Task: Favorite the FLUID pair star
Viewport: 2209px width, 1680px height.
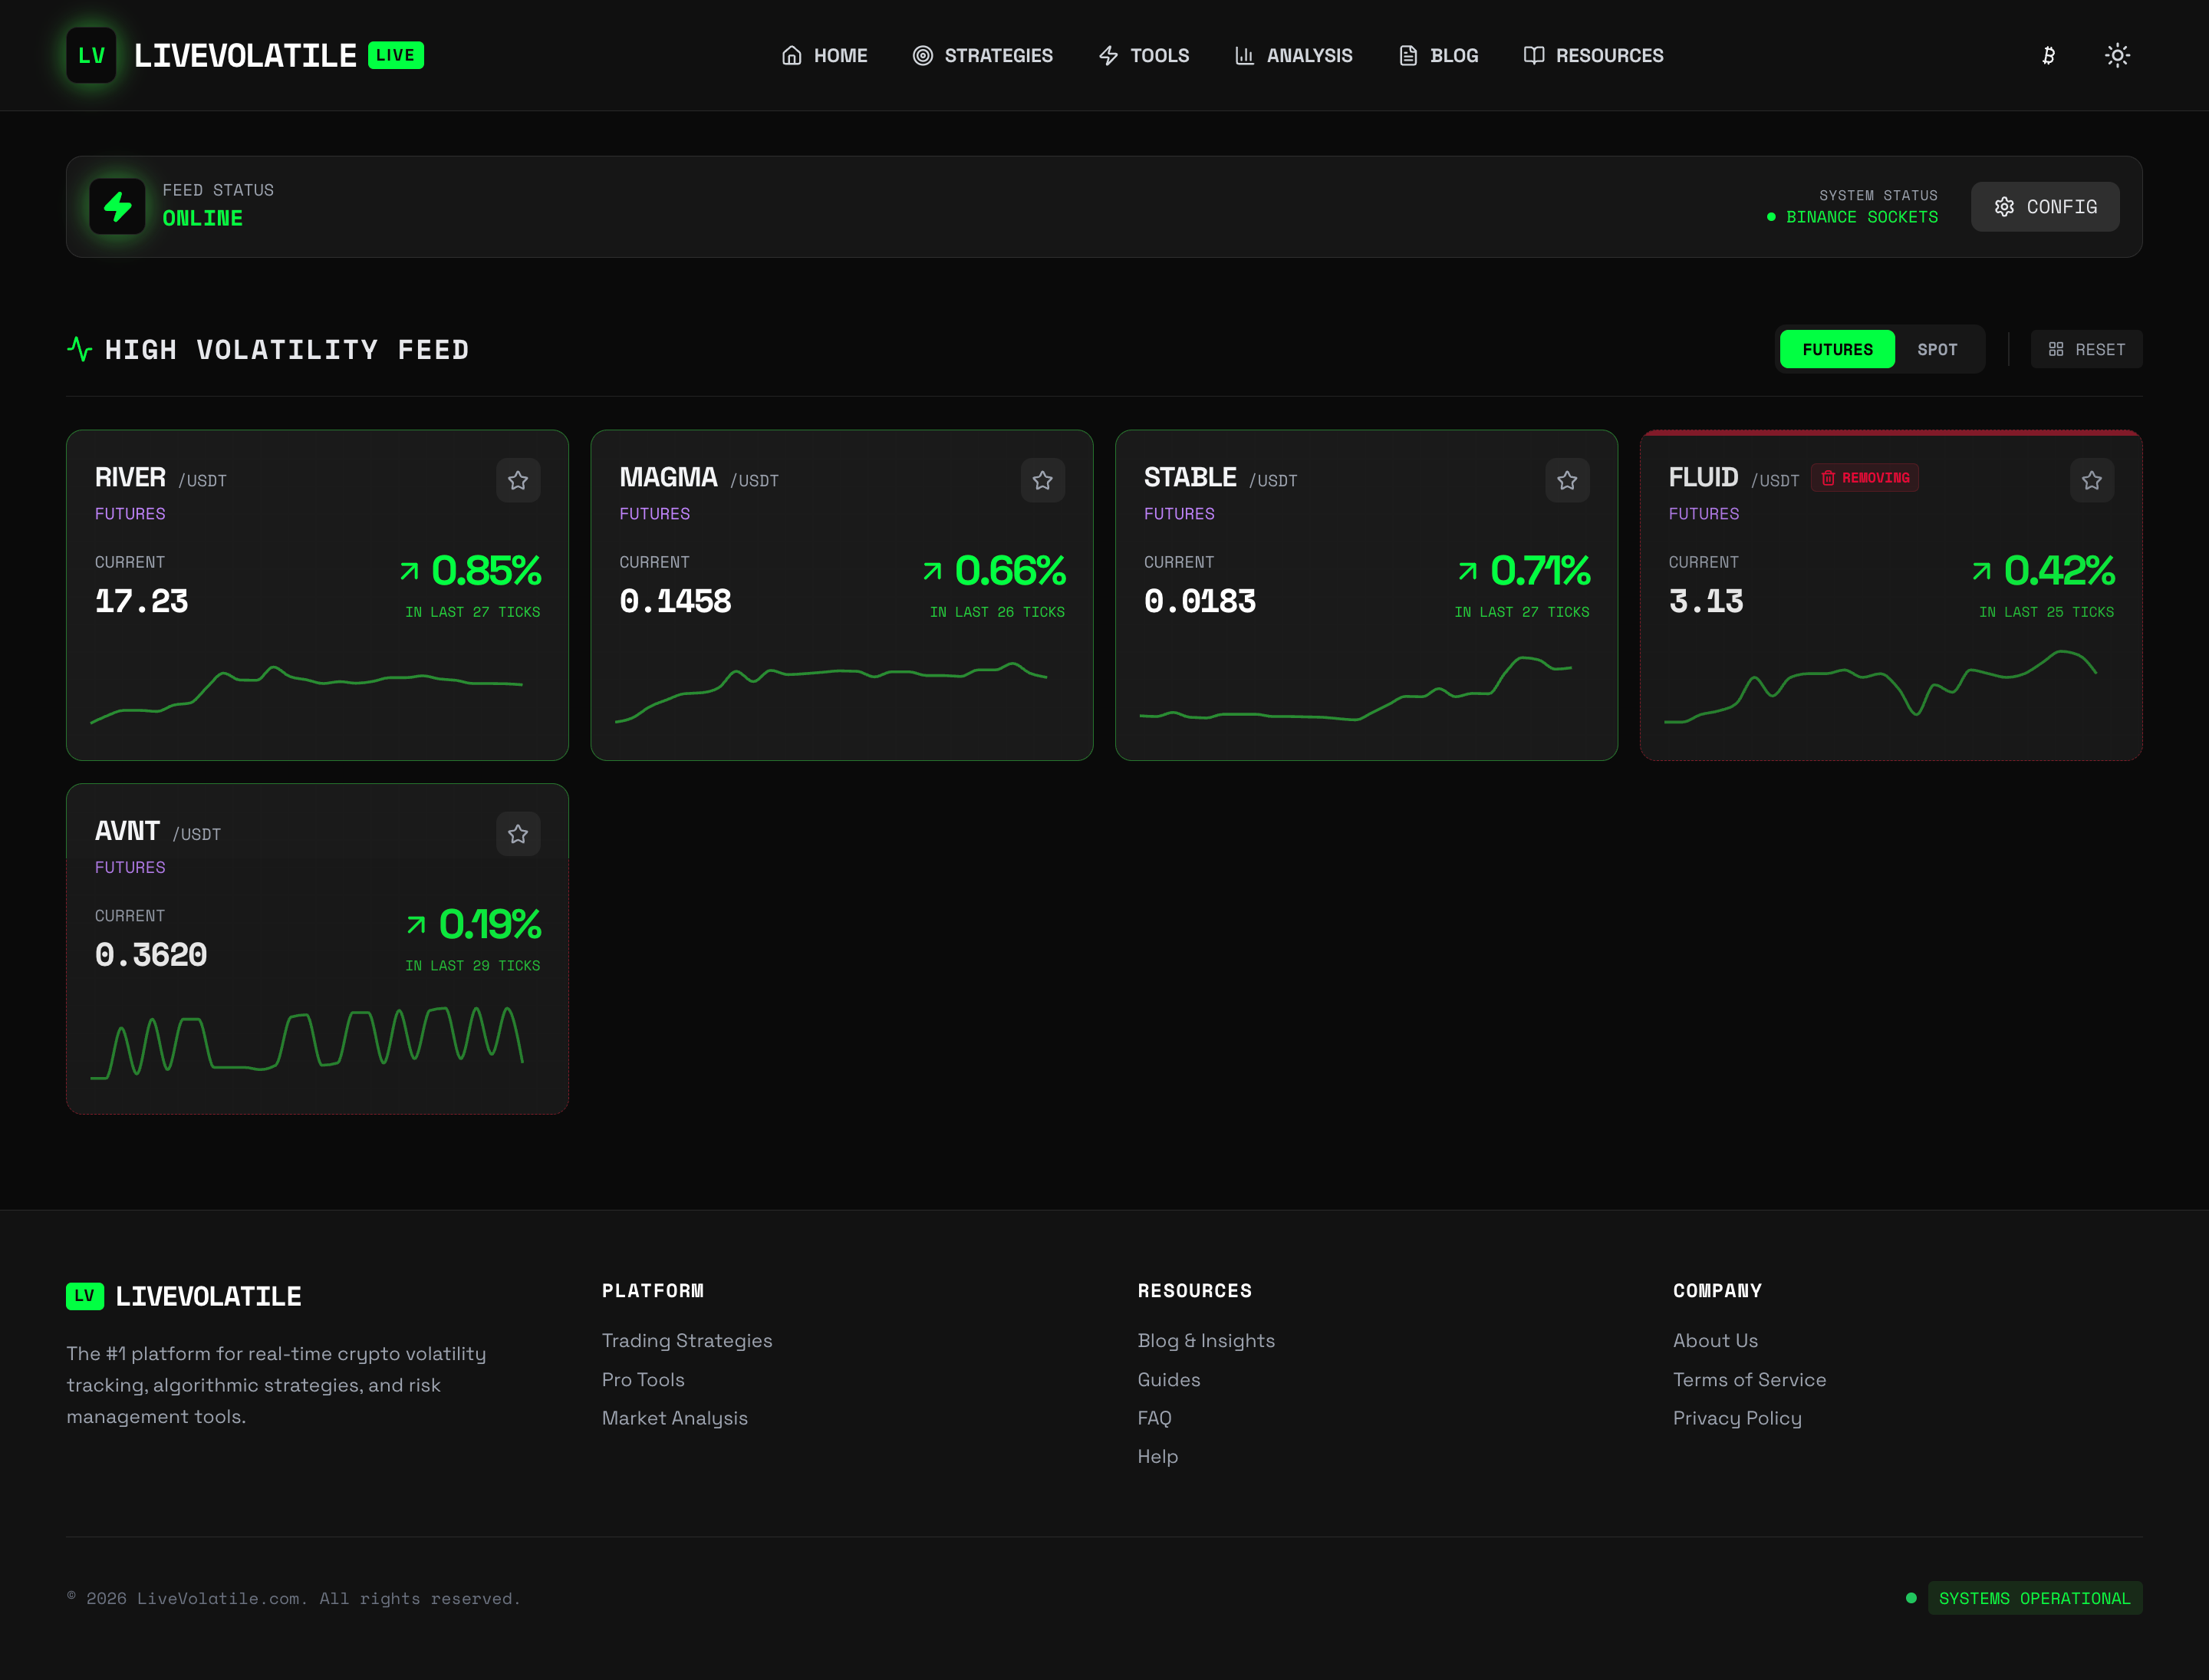Action: pos(2092,481)
